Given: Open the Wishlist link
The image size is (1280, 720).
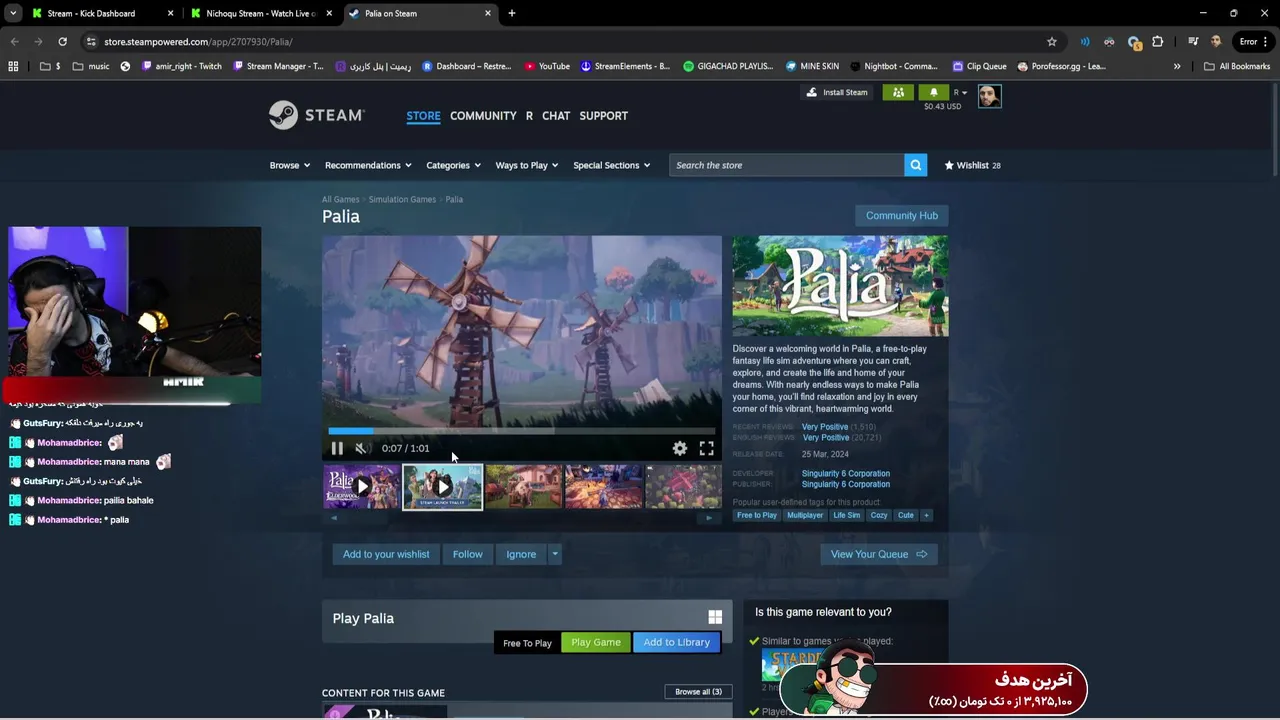Looking at the screenshot, I should [972, 165].
